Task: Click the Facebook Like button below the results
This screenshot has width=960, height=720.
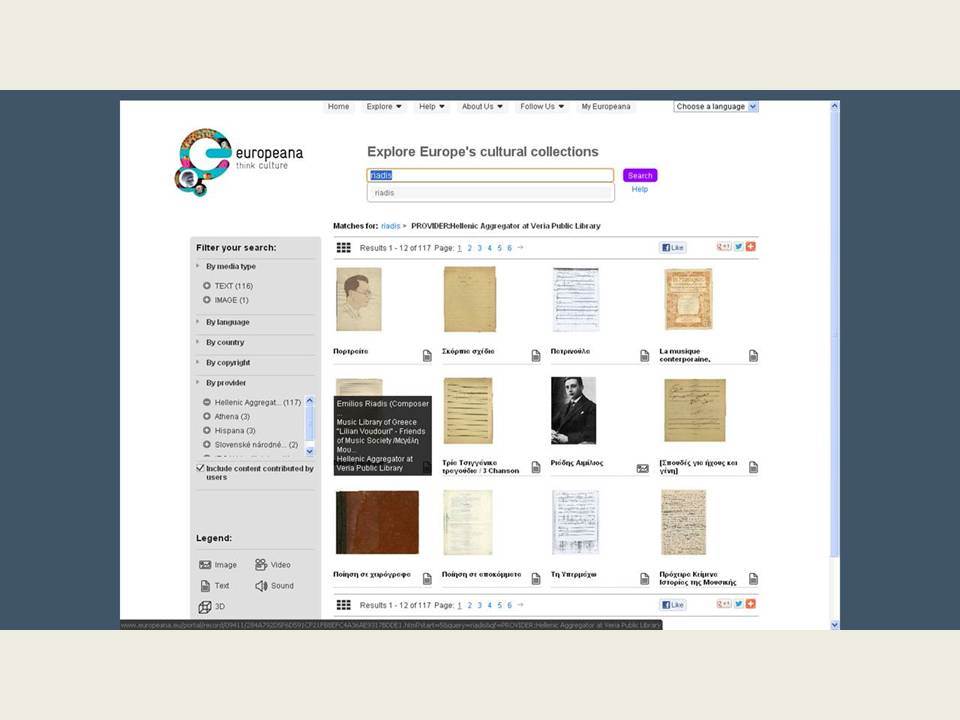Action: 673,605
